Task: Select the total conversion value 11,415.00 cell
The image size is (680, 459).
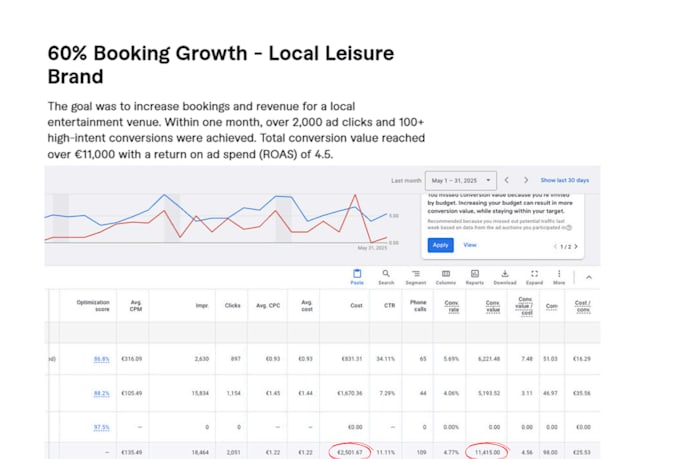Action: (487, 452)
